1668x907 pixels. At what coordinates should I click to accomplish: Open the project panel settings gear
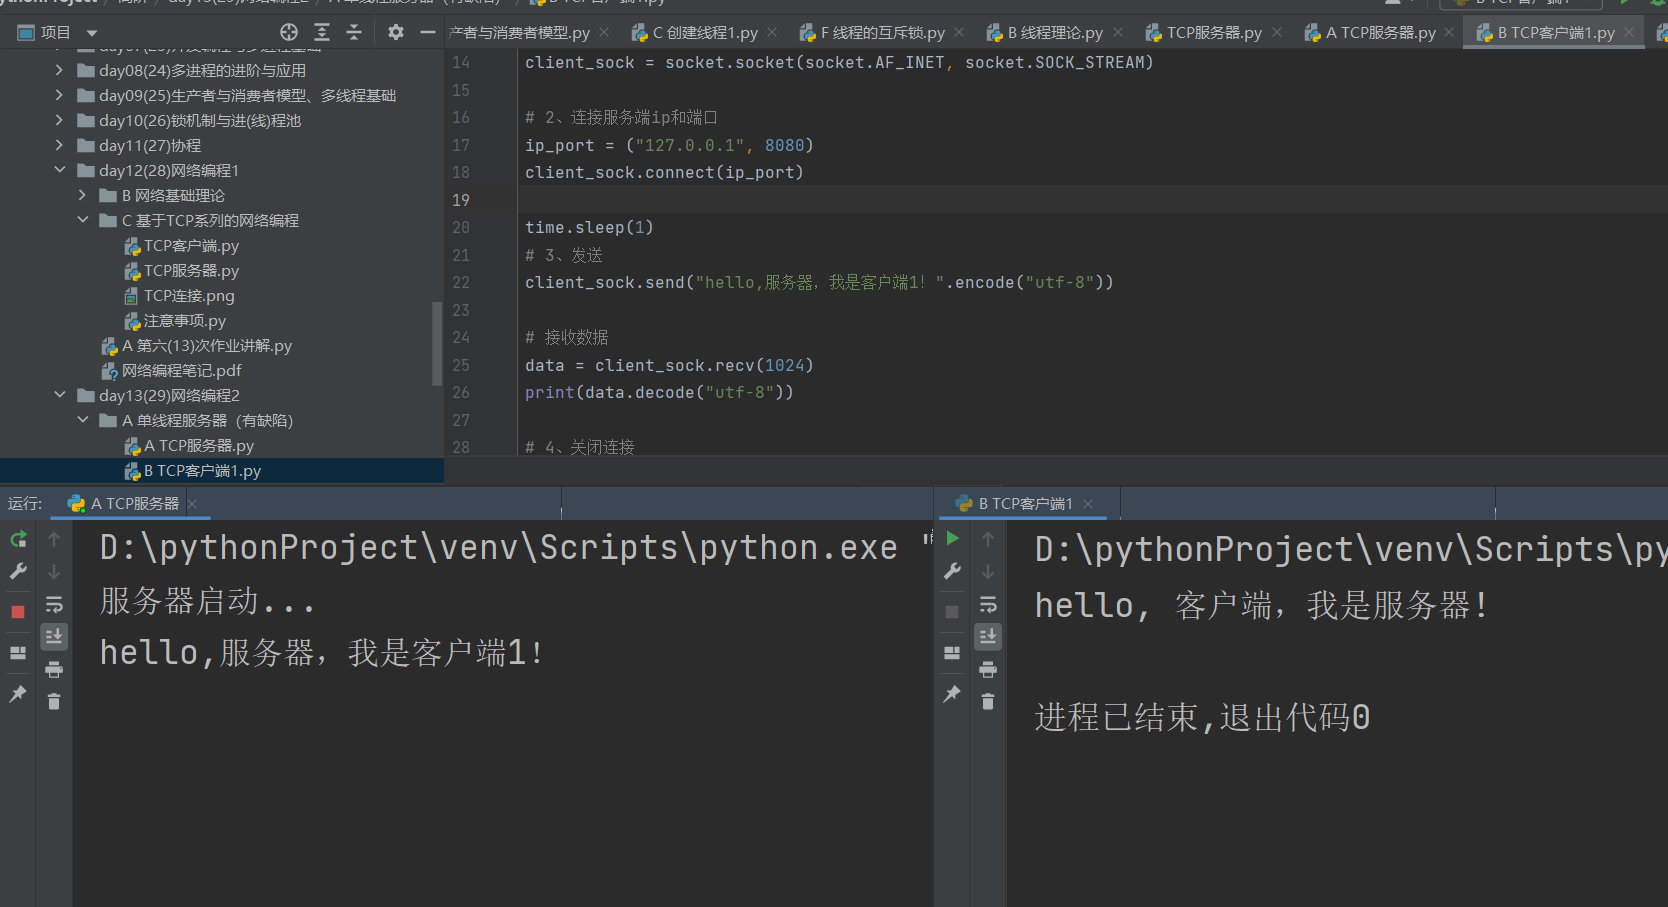pyautogui.click(x=396, y=32)
